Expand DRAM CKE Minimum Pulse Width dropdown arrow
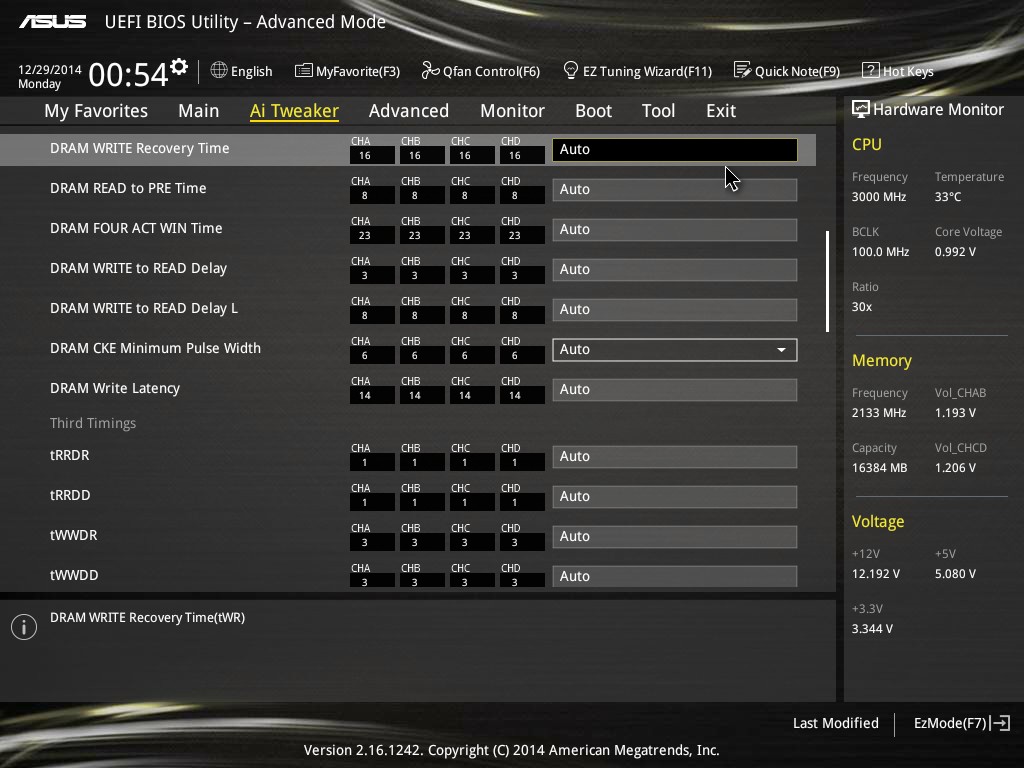The height and width of the screenshot is (768, 1024). click(x=781, y=349)
